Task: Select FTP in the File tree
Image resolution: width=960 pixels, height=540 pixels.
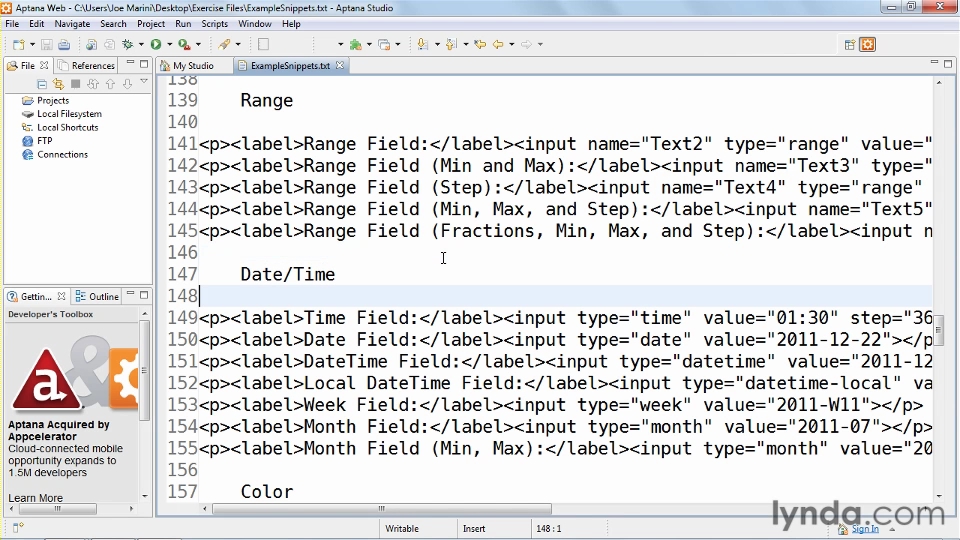Action: tap(45, 141)
